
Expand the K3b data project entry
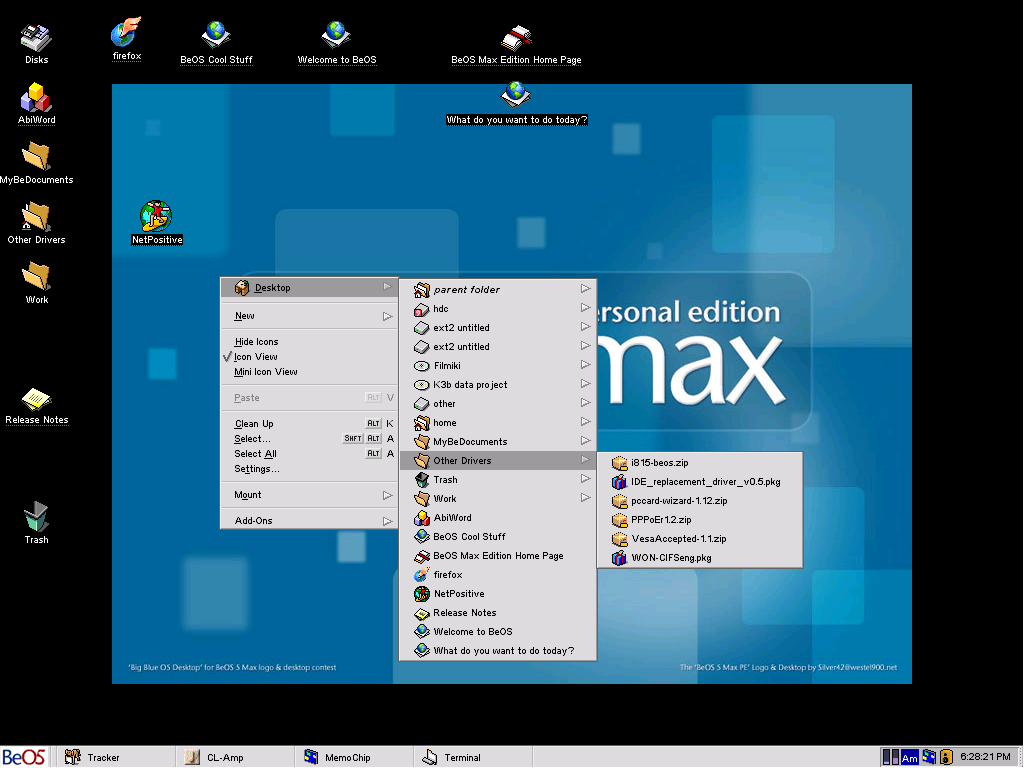tap(498, 384)
